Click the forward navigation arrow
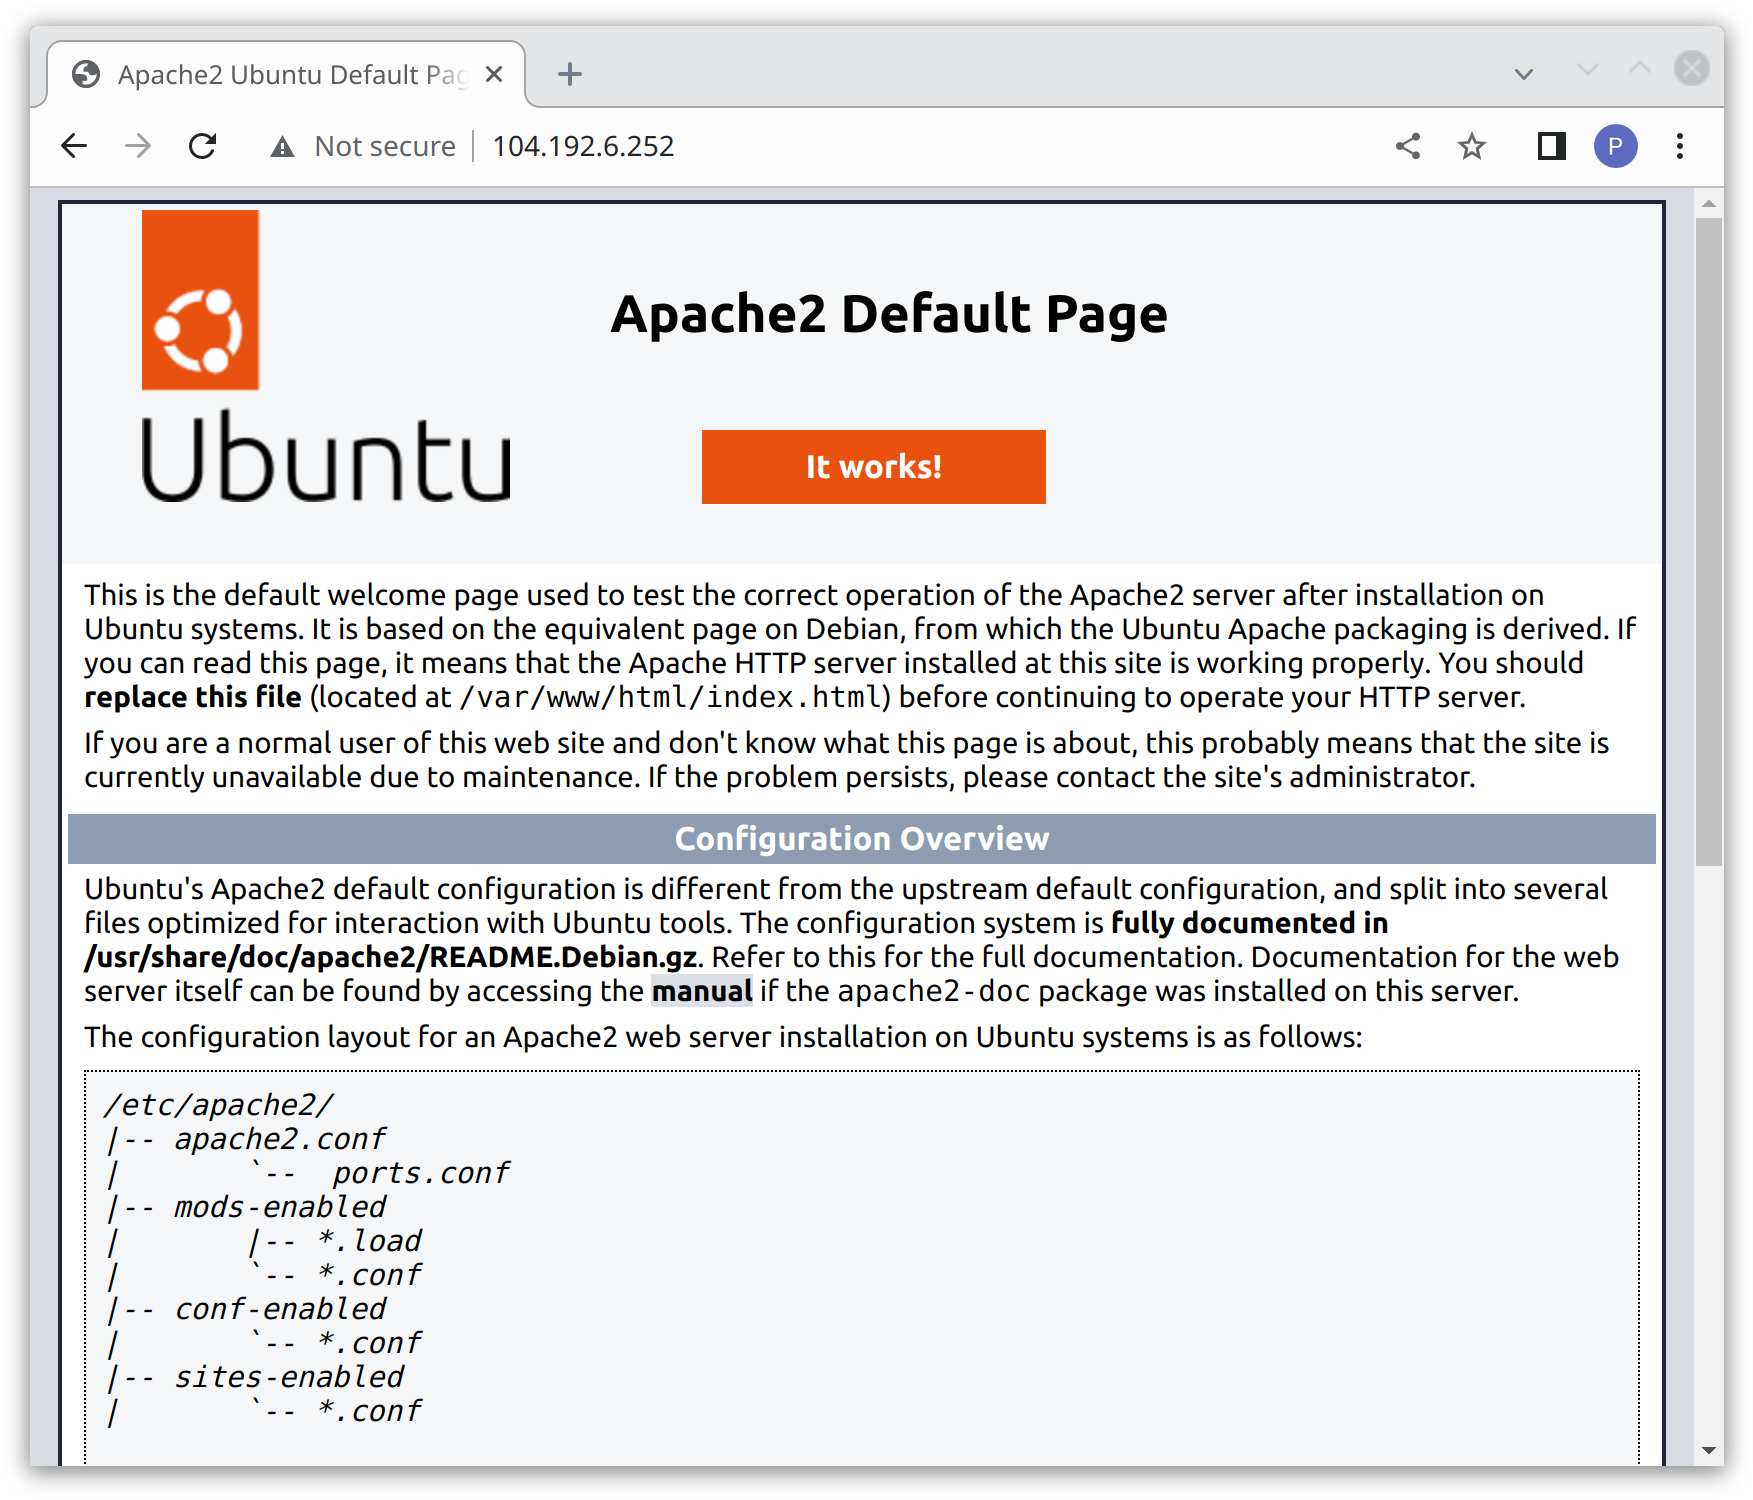The image size is (1753, 1500). pyautogui.click(x=138, y=146)
